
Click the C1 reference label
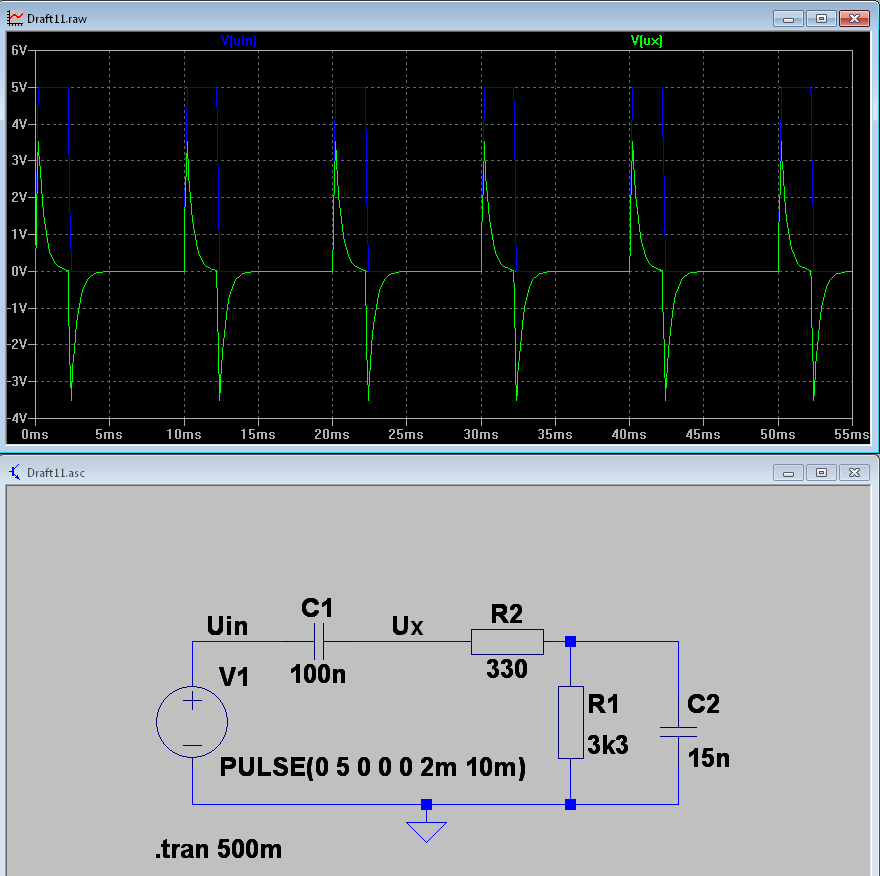point(317,608)
